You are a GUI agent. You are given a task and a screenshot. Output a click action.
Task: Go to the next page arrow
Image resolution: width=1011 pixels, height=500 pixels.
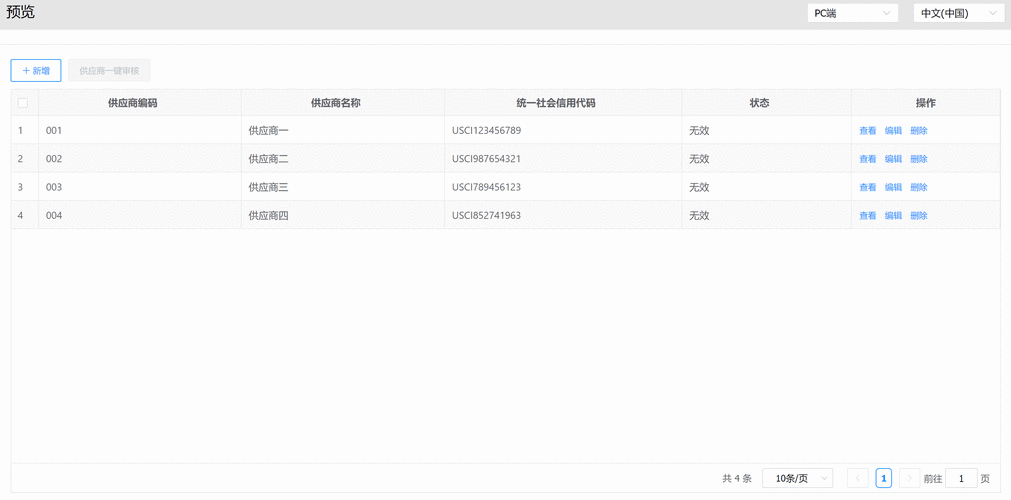point(909,479)
